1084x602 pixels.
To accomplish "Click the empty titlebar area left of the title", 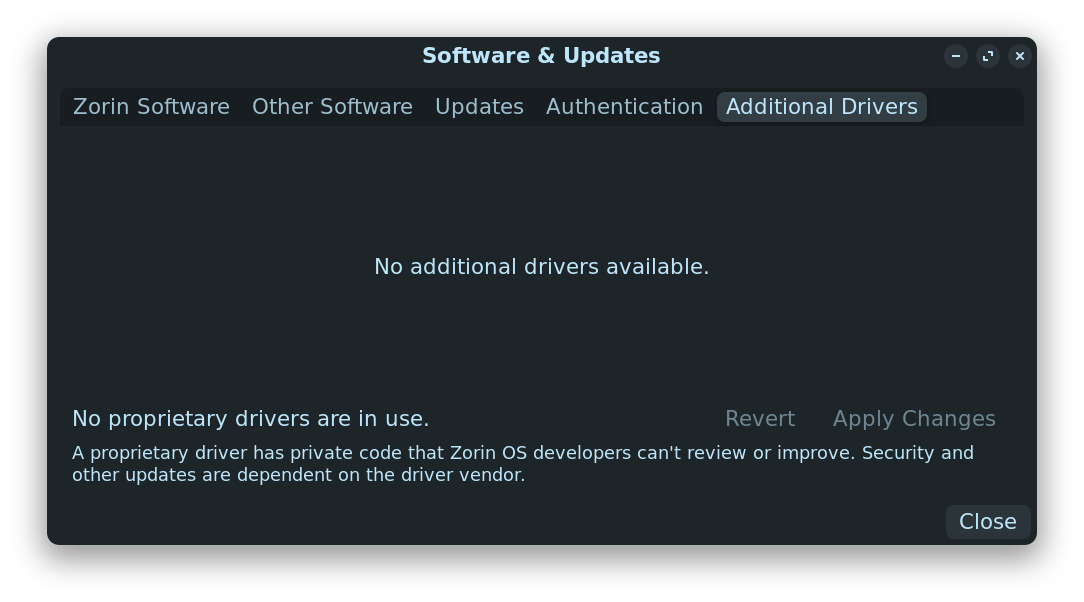I will [230, 56].
